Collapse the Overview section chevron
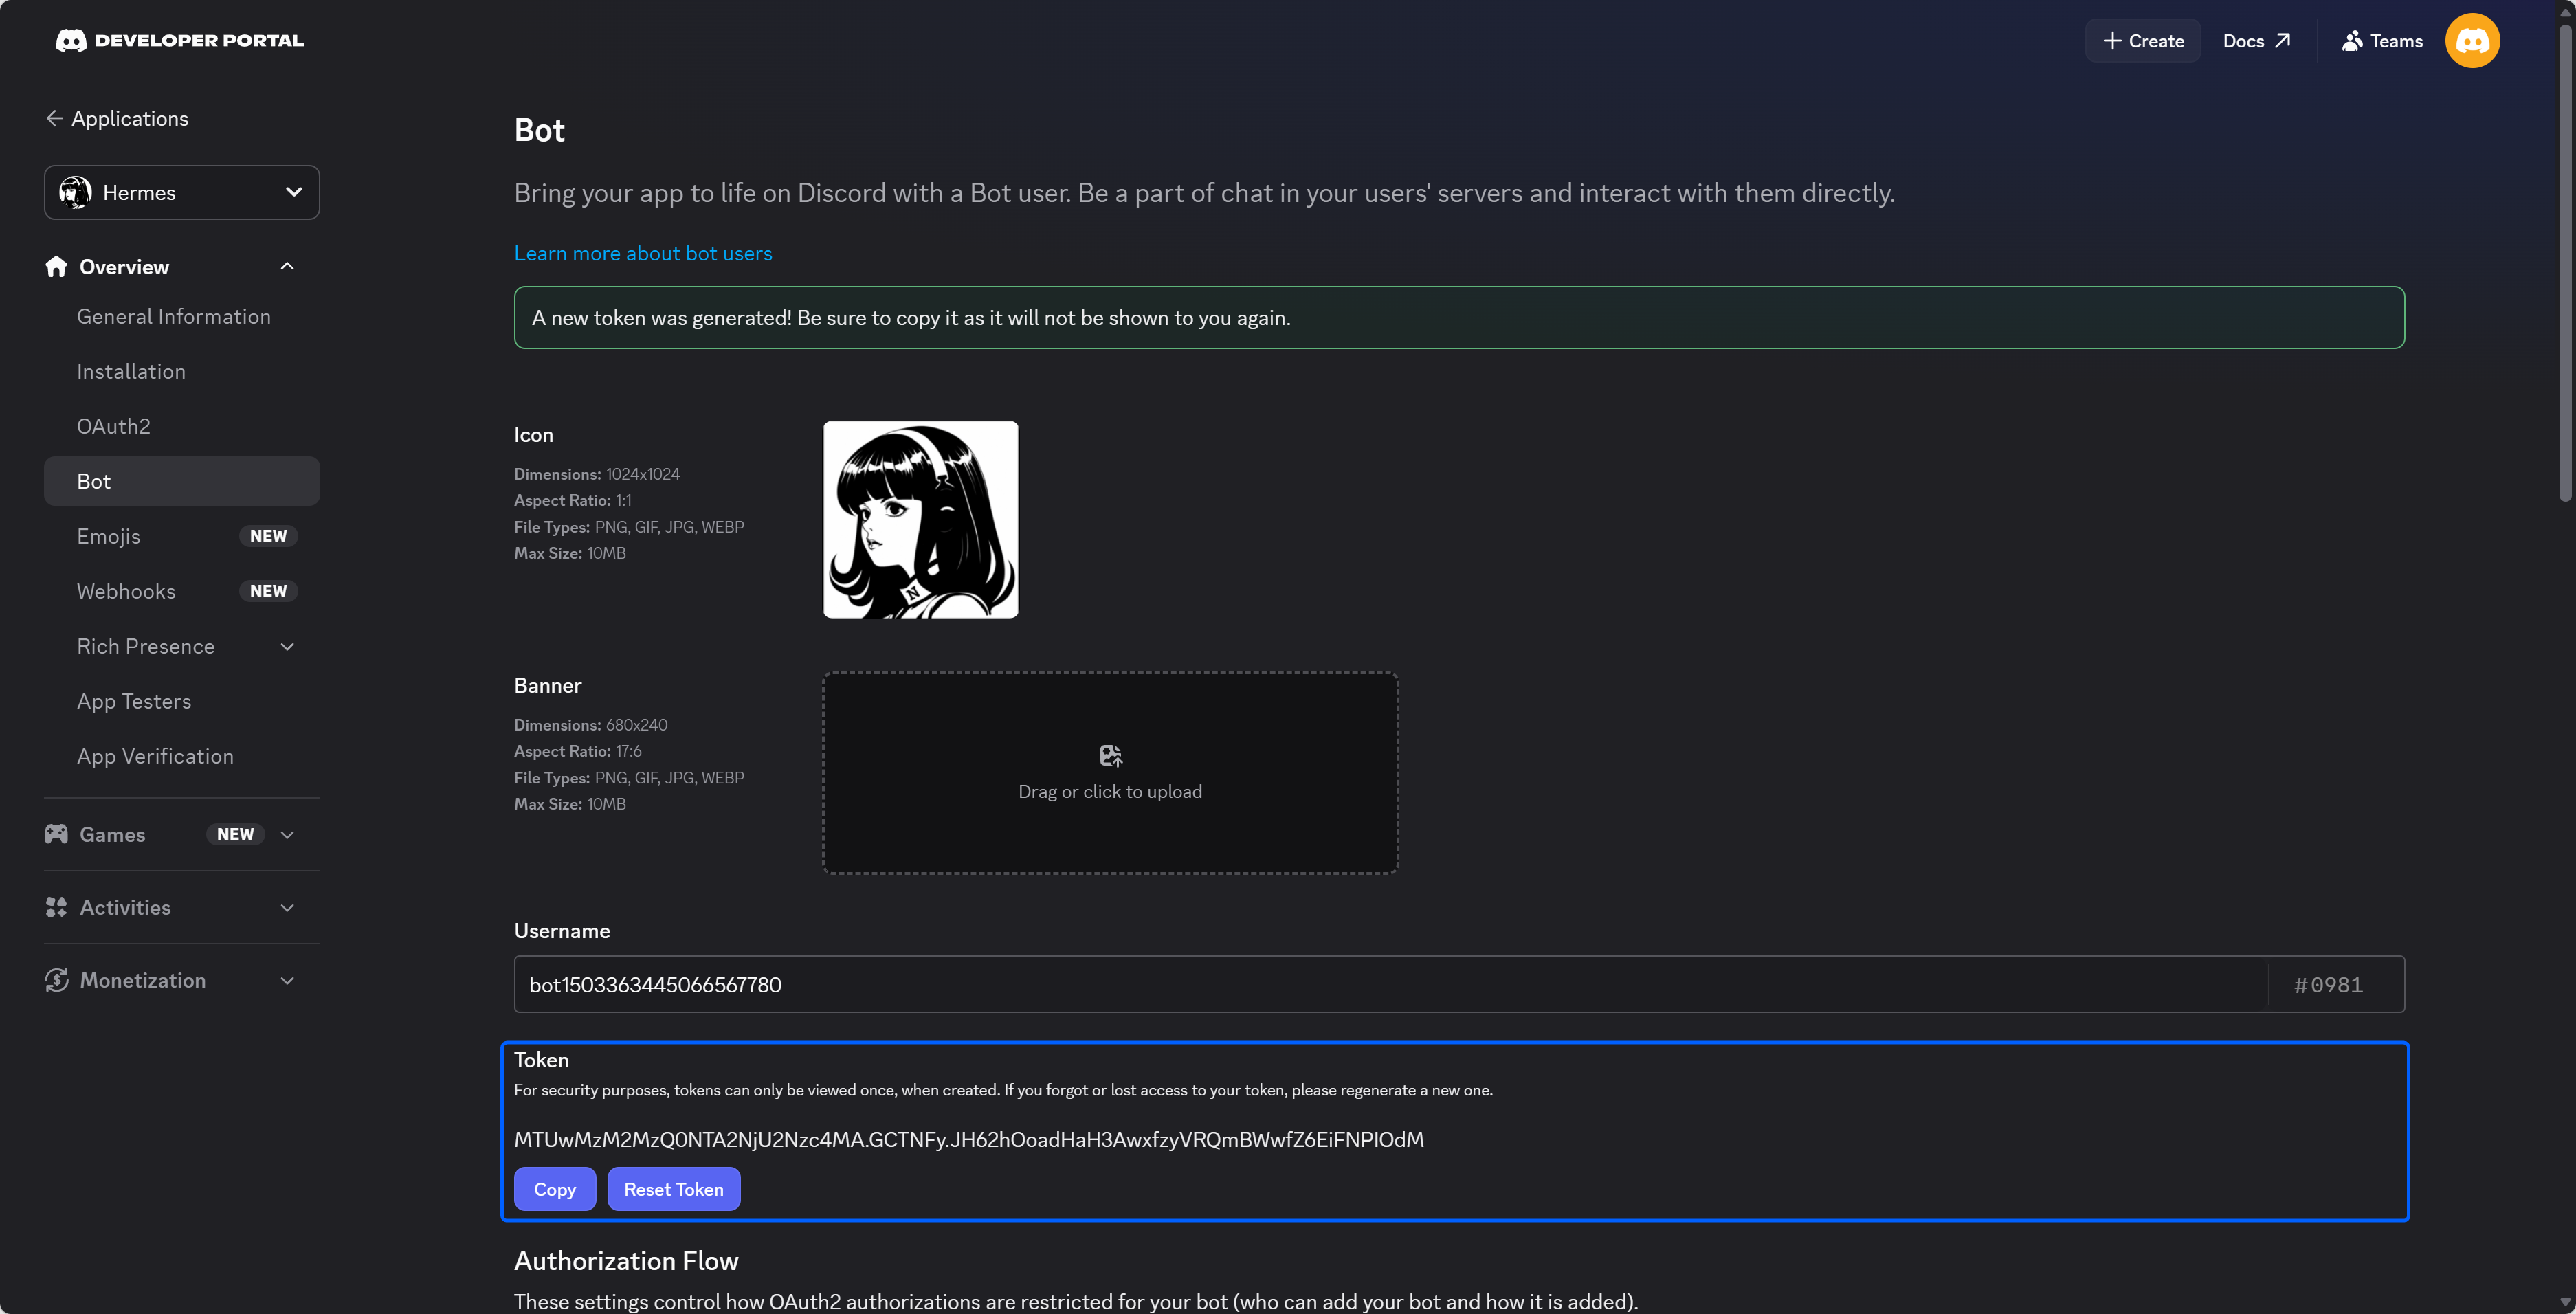 (287, 266)
